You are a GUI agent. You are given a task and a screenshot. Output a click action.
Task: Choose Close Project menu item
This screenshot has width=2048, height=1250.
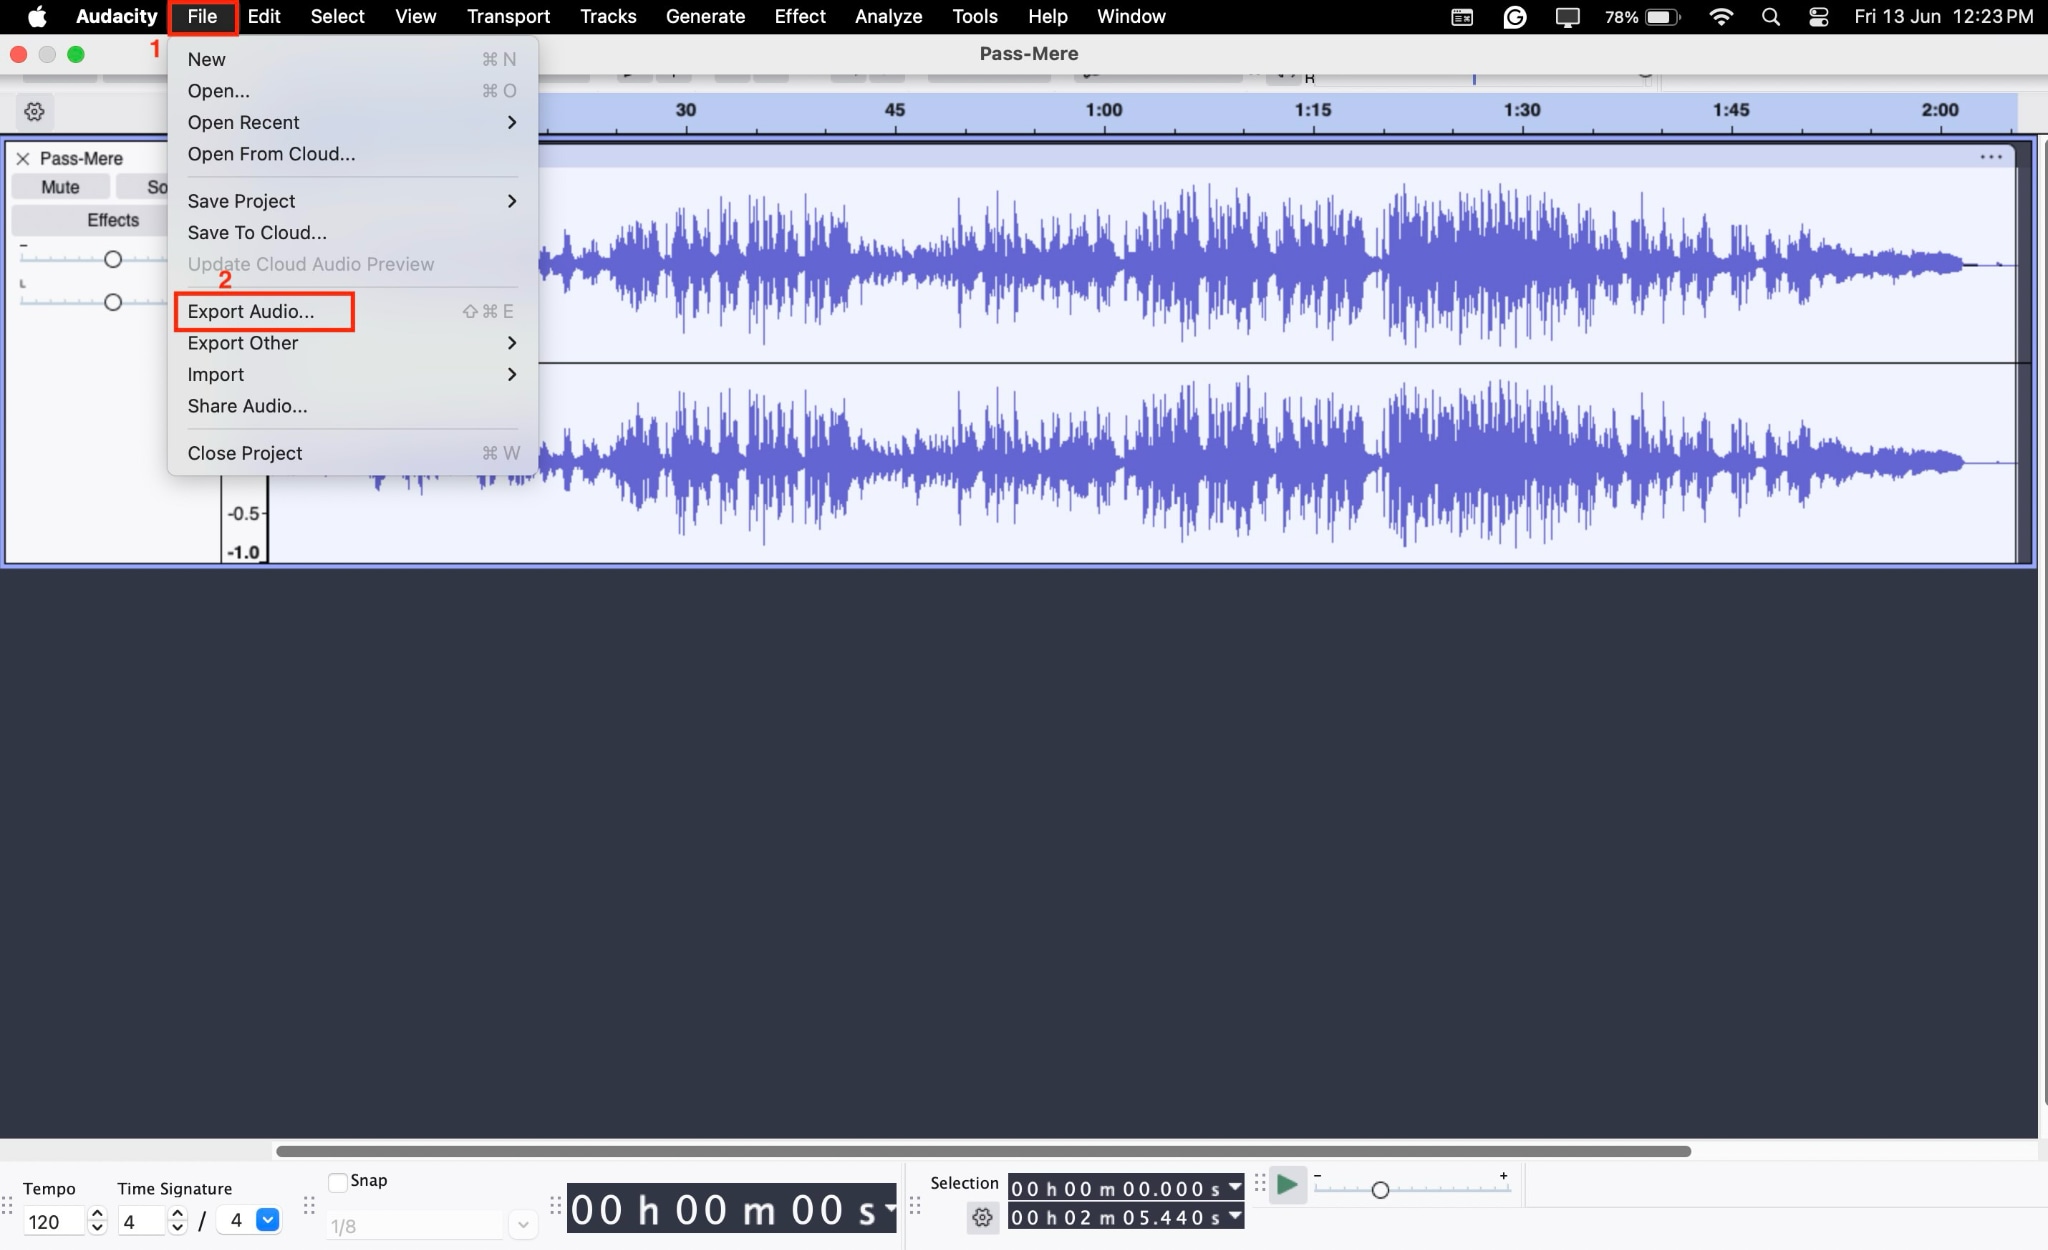point(352,453)
